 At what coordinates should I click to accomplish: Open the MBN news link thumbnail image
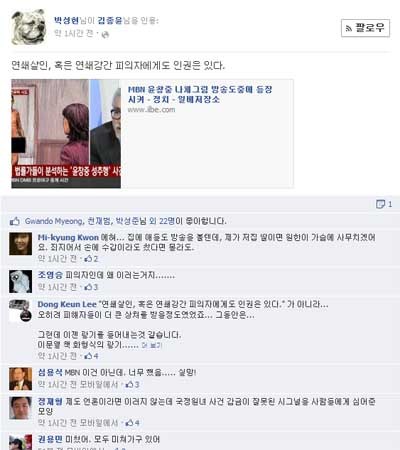tap(66, 134)
